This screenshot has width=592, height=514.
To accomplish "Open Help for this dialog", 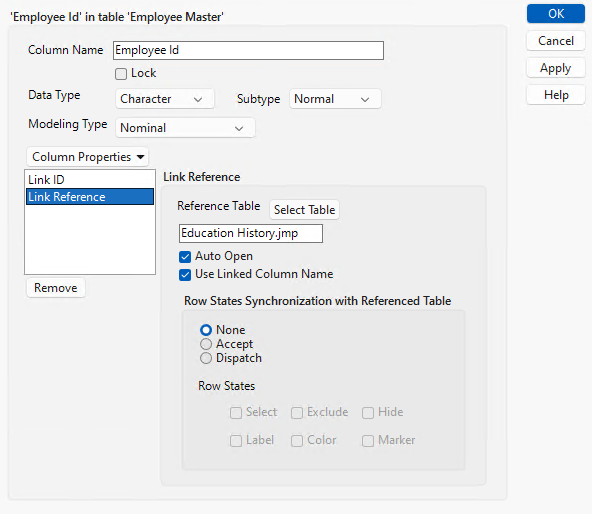I will (555, 95).
